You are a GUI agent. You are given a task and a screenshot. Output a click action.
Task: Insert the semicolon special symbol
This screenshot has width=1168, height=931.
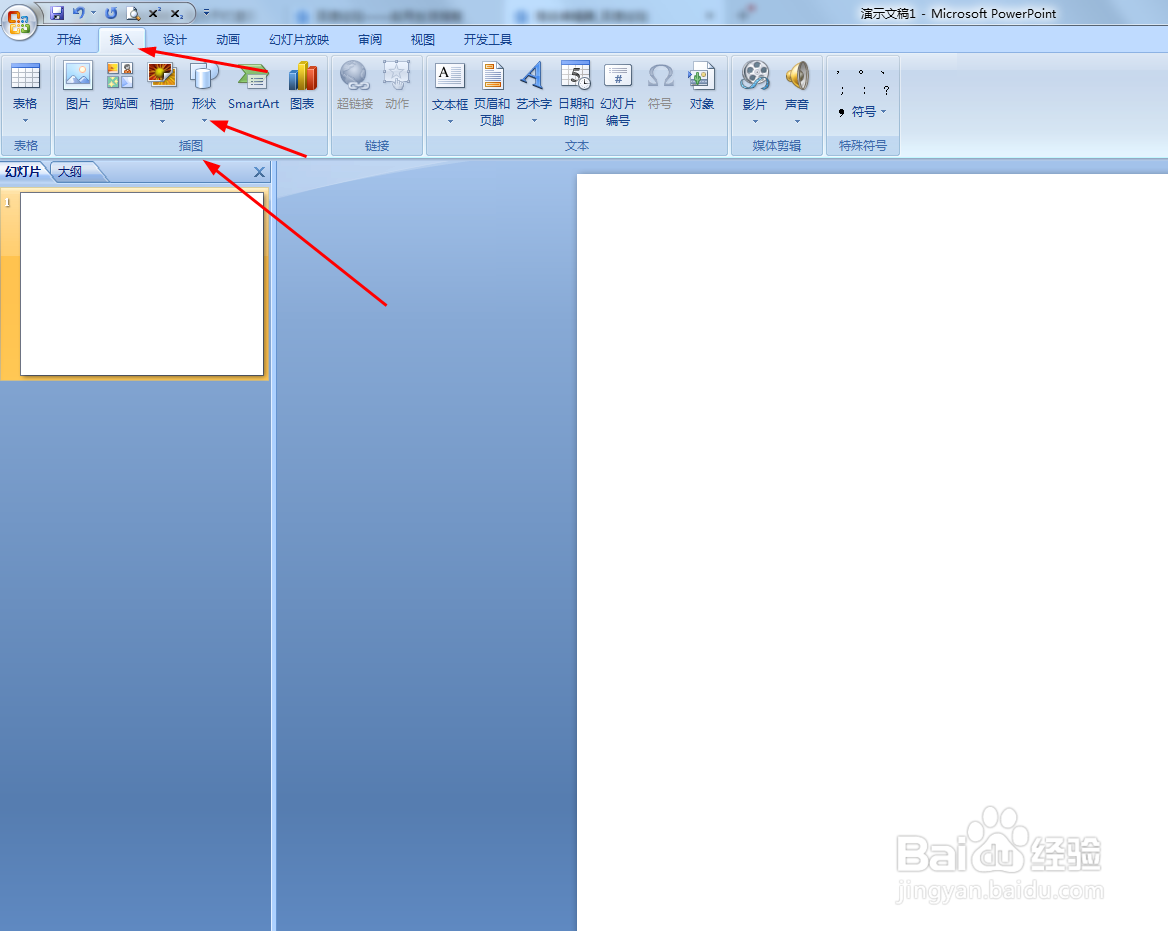pos(842,90)
